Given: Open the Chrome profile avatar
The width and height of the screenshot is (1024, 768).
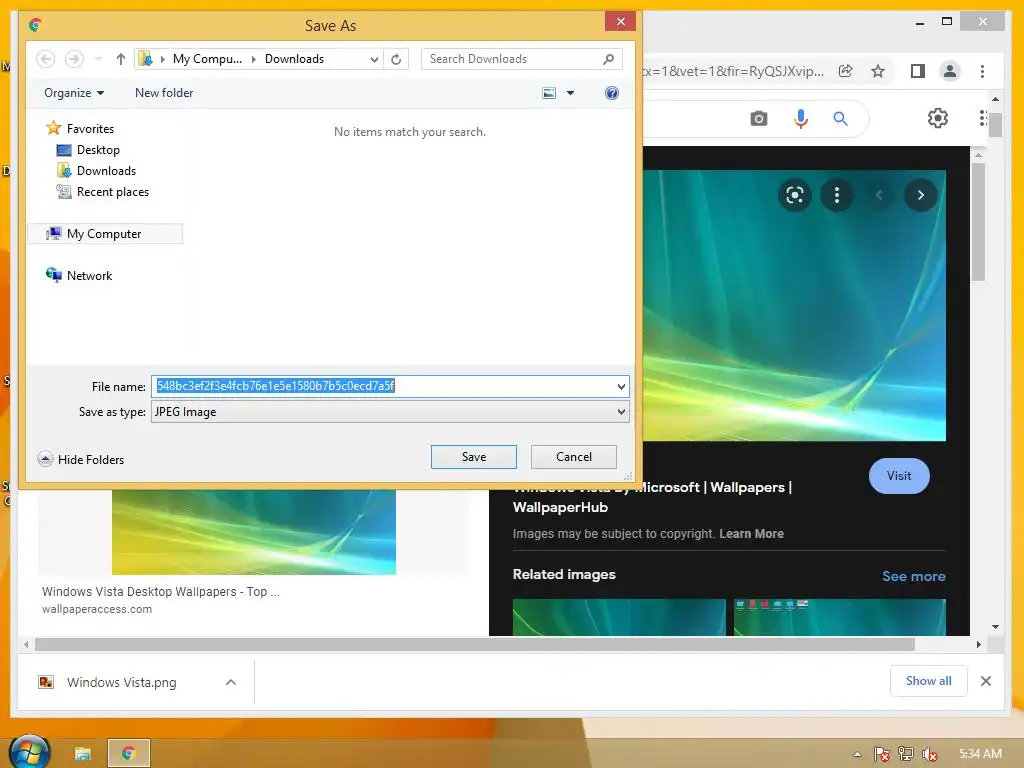Looking at the screenshot, I should pyautogui.click(x=950, y=71).
